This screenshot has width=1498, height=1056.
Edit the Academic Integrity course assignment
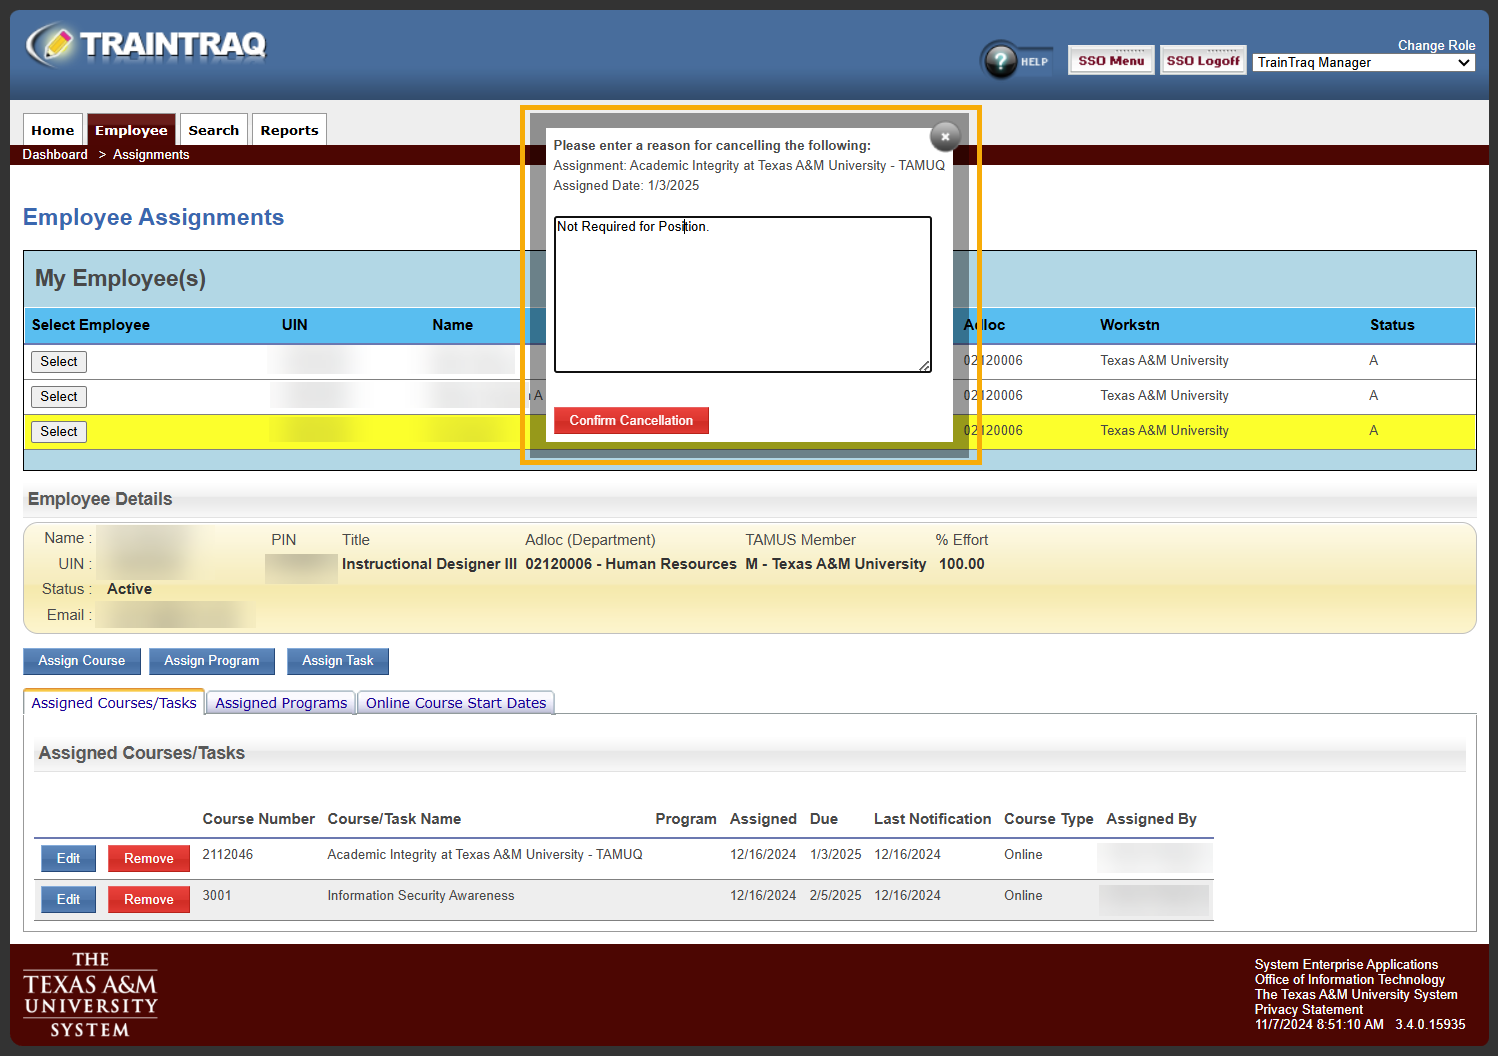[67, 857]
